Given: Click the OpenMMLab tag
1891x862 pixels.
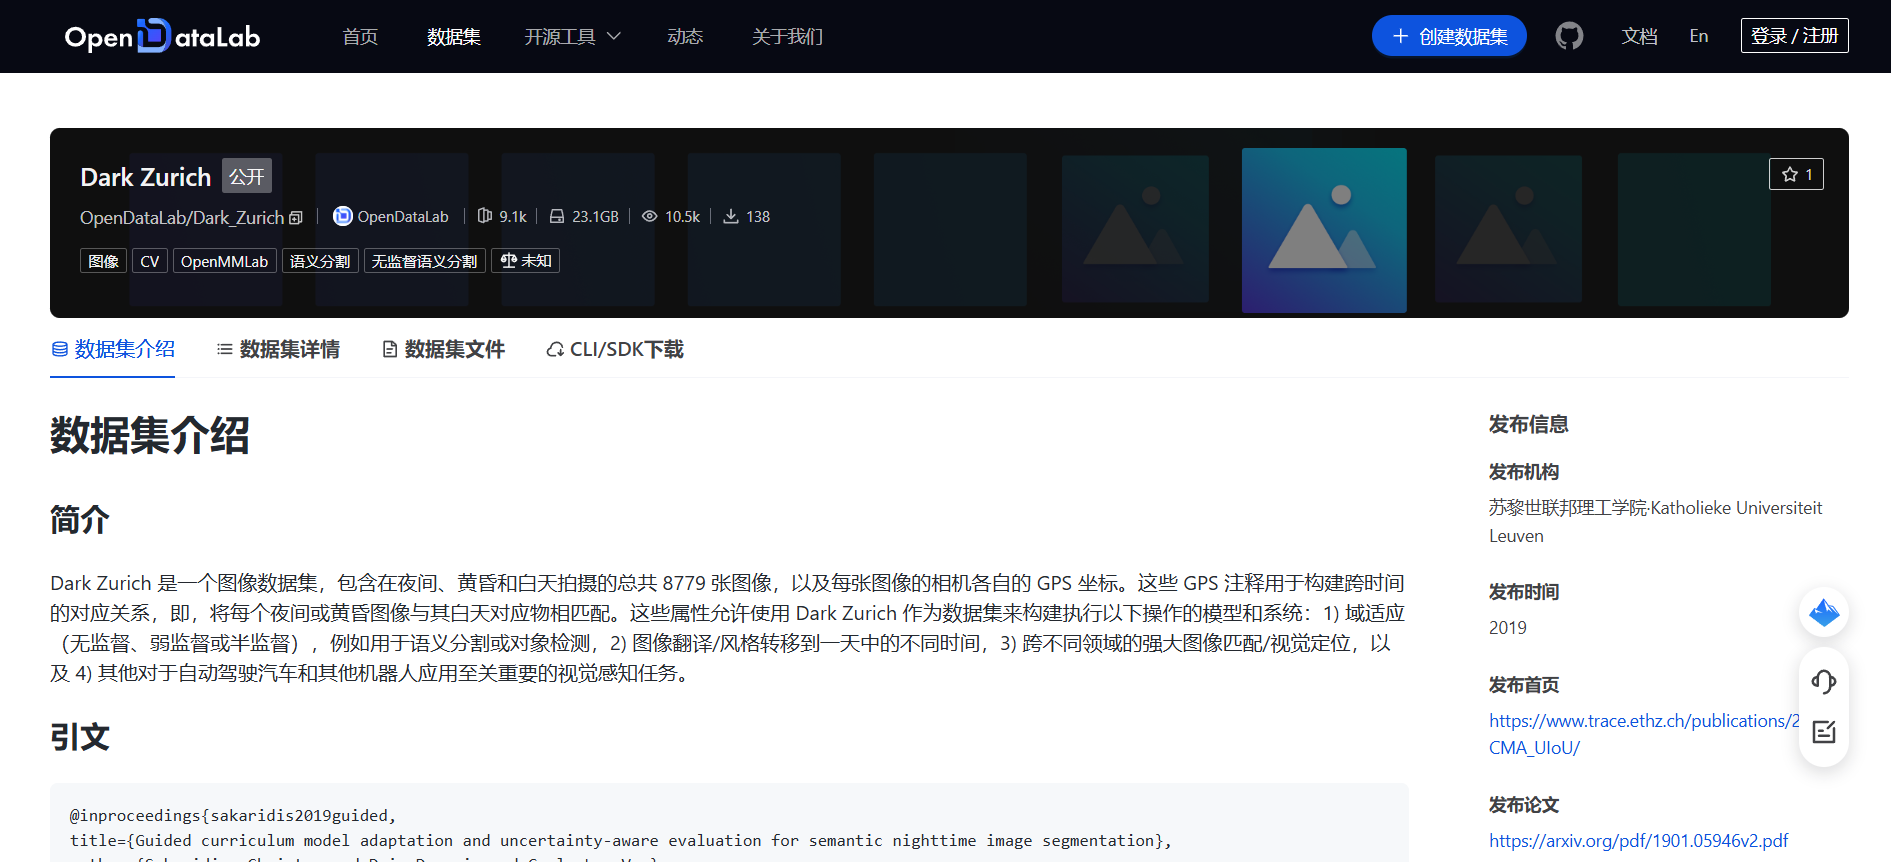Looking at the screenshot, I should (225, 261).
